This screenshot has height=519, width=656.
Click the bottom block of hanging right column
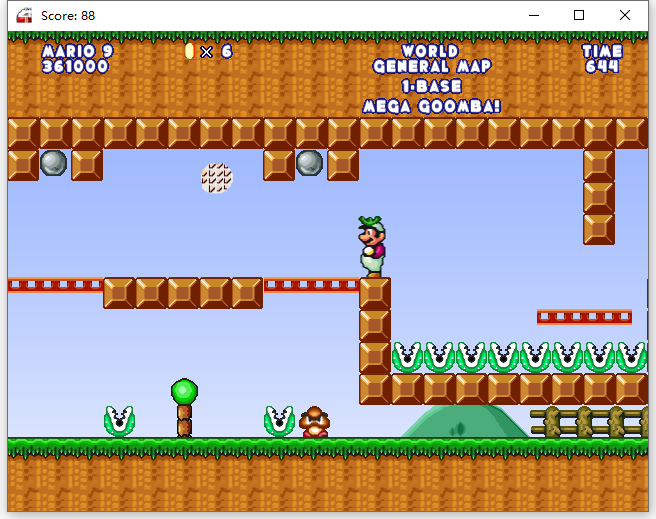599,229
